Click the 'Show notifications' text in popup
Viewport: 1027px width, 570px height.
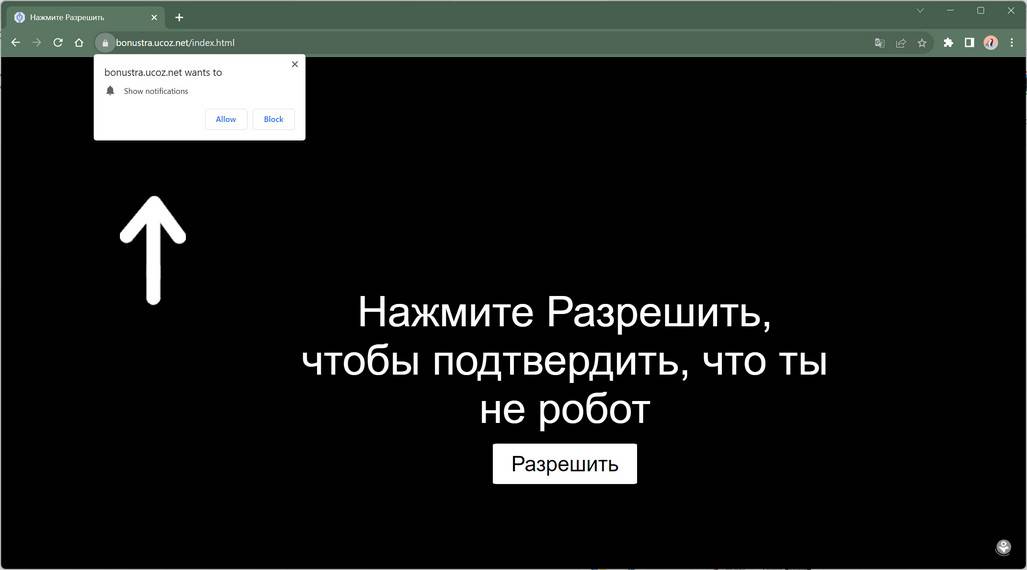click(x=156, y=91)
